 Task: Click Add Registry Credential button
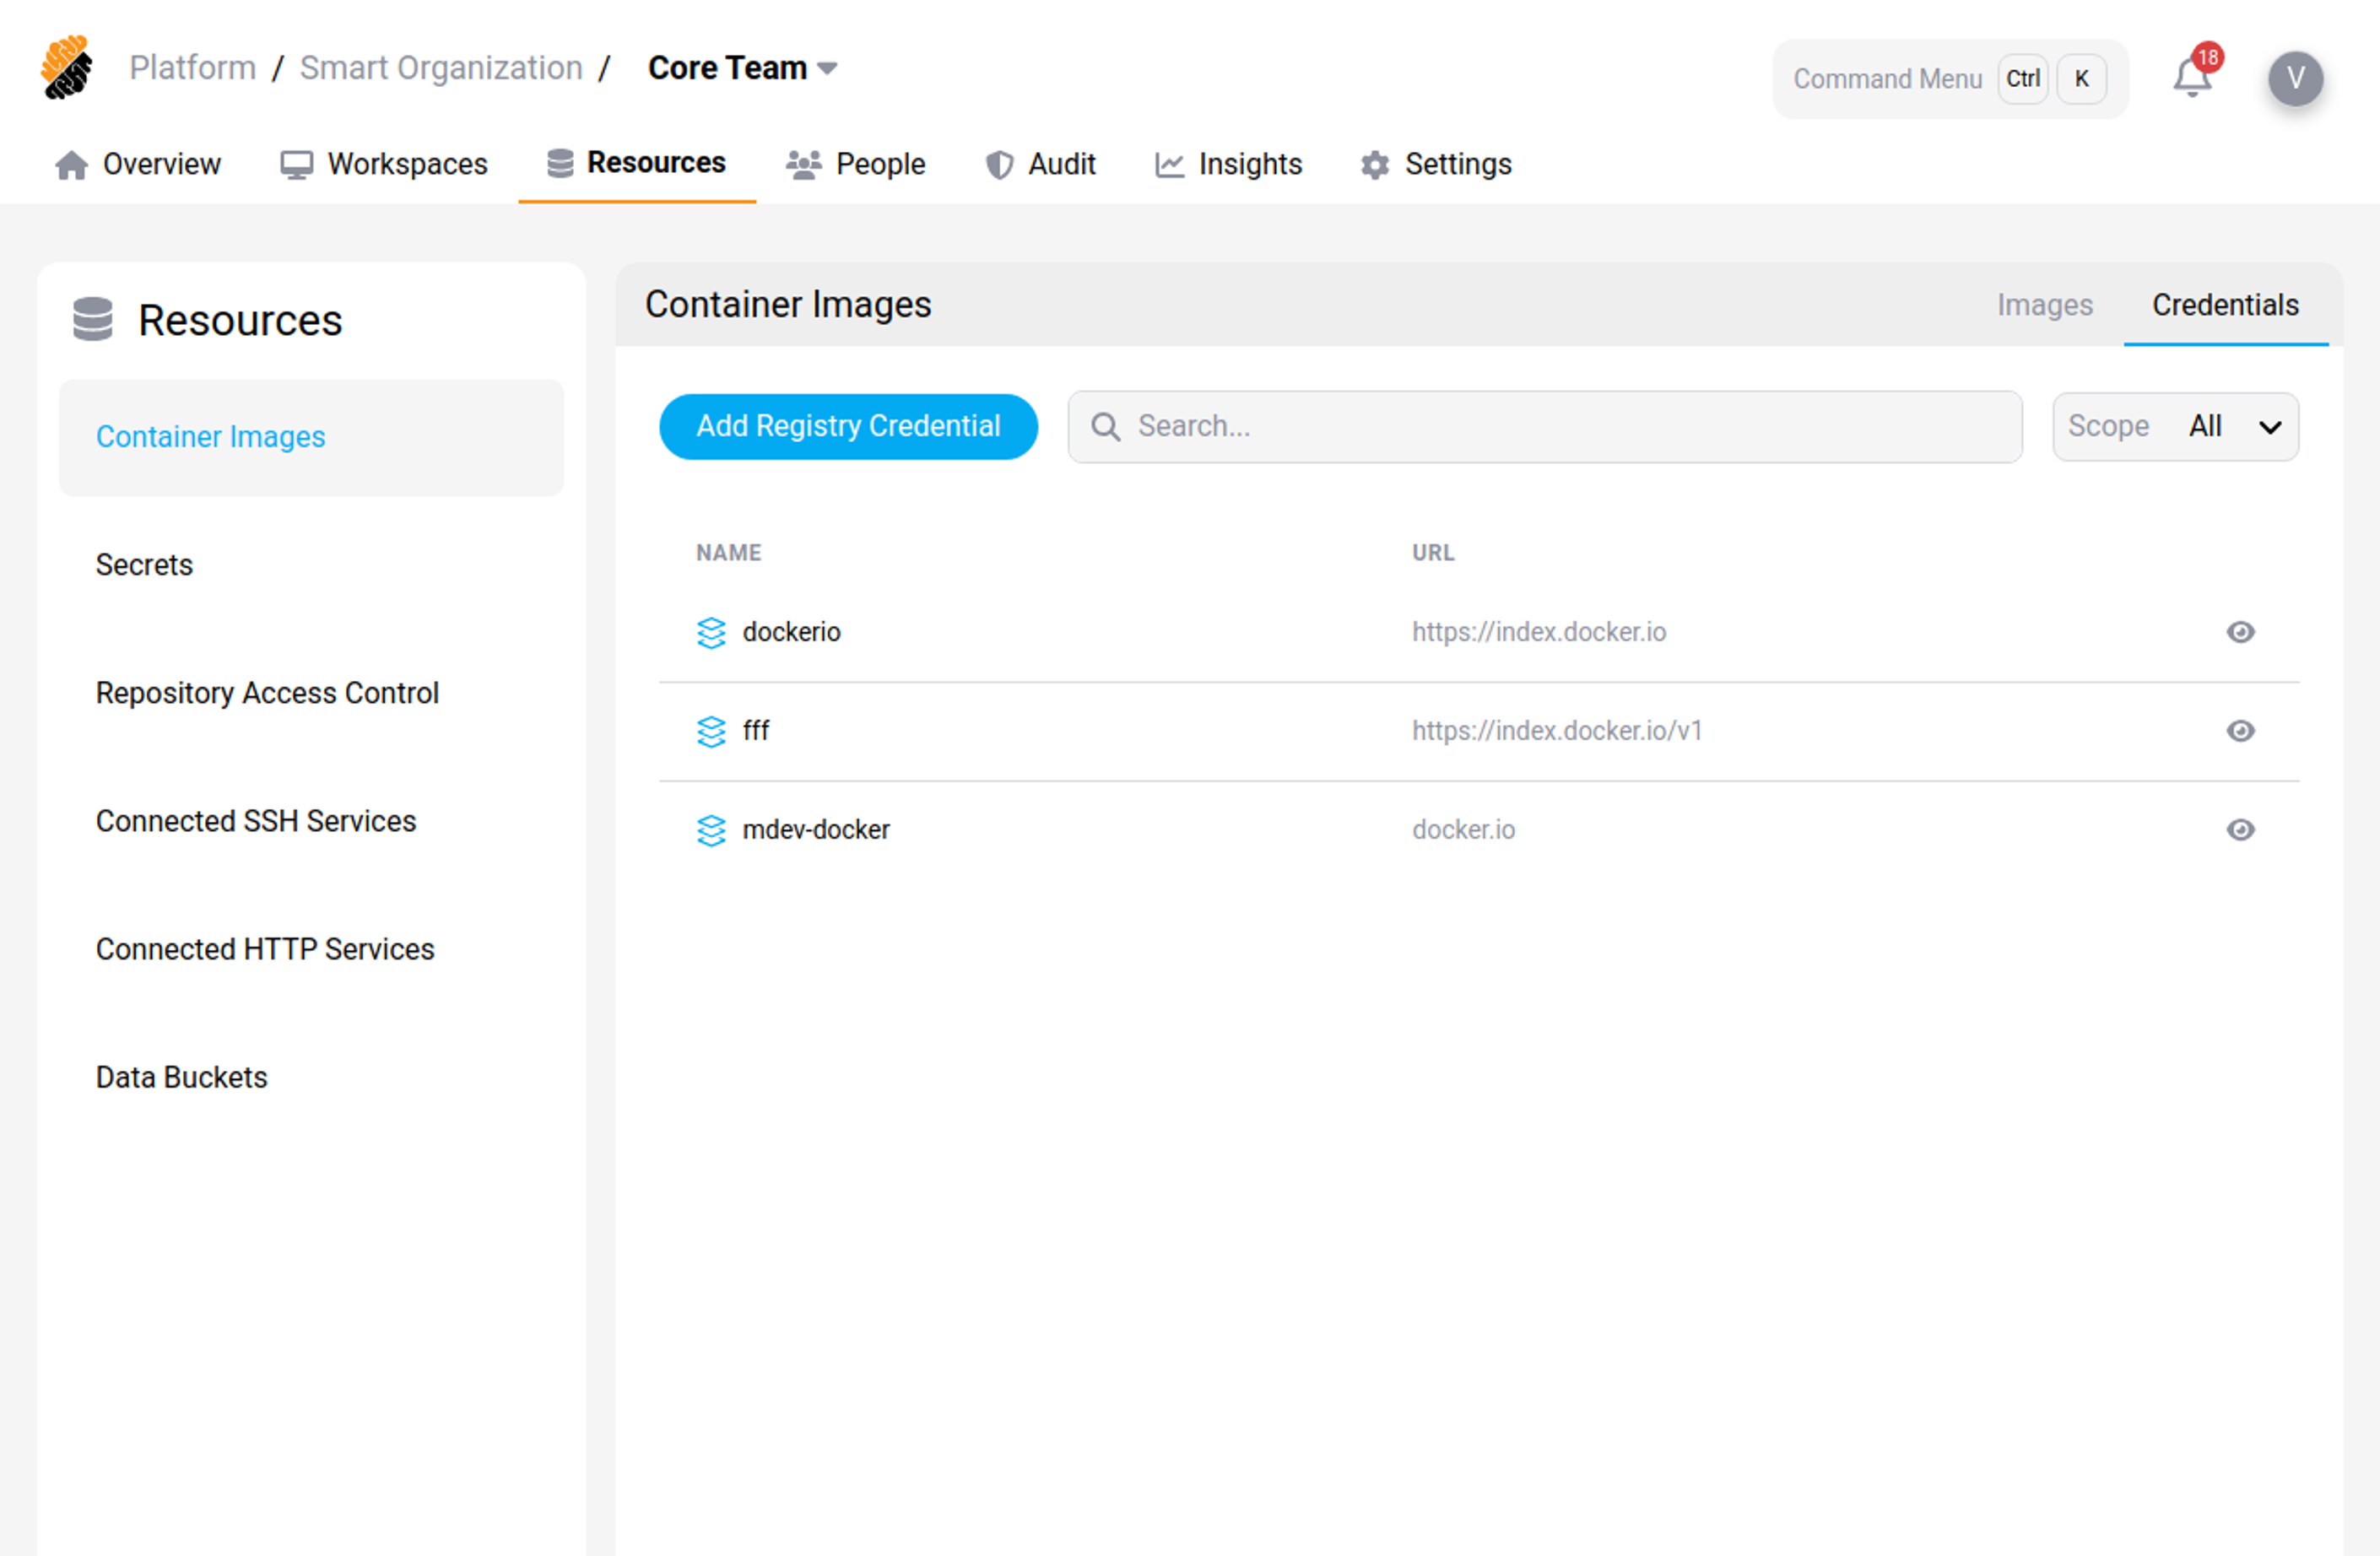click(848, 427)
